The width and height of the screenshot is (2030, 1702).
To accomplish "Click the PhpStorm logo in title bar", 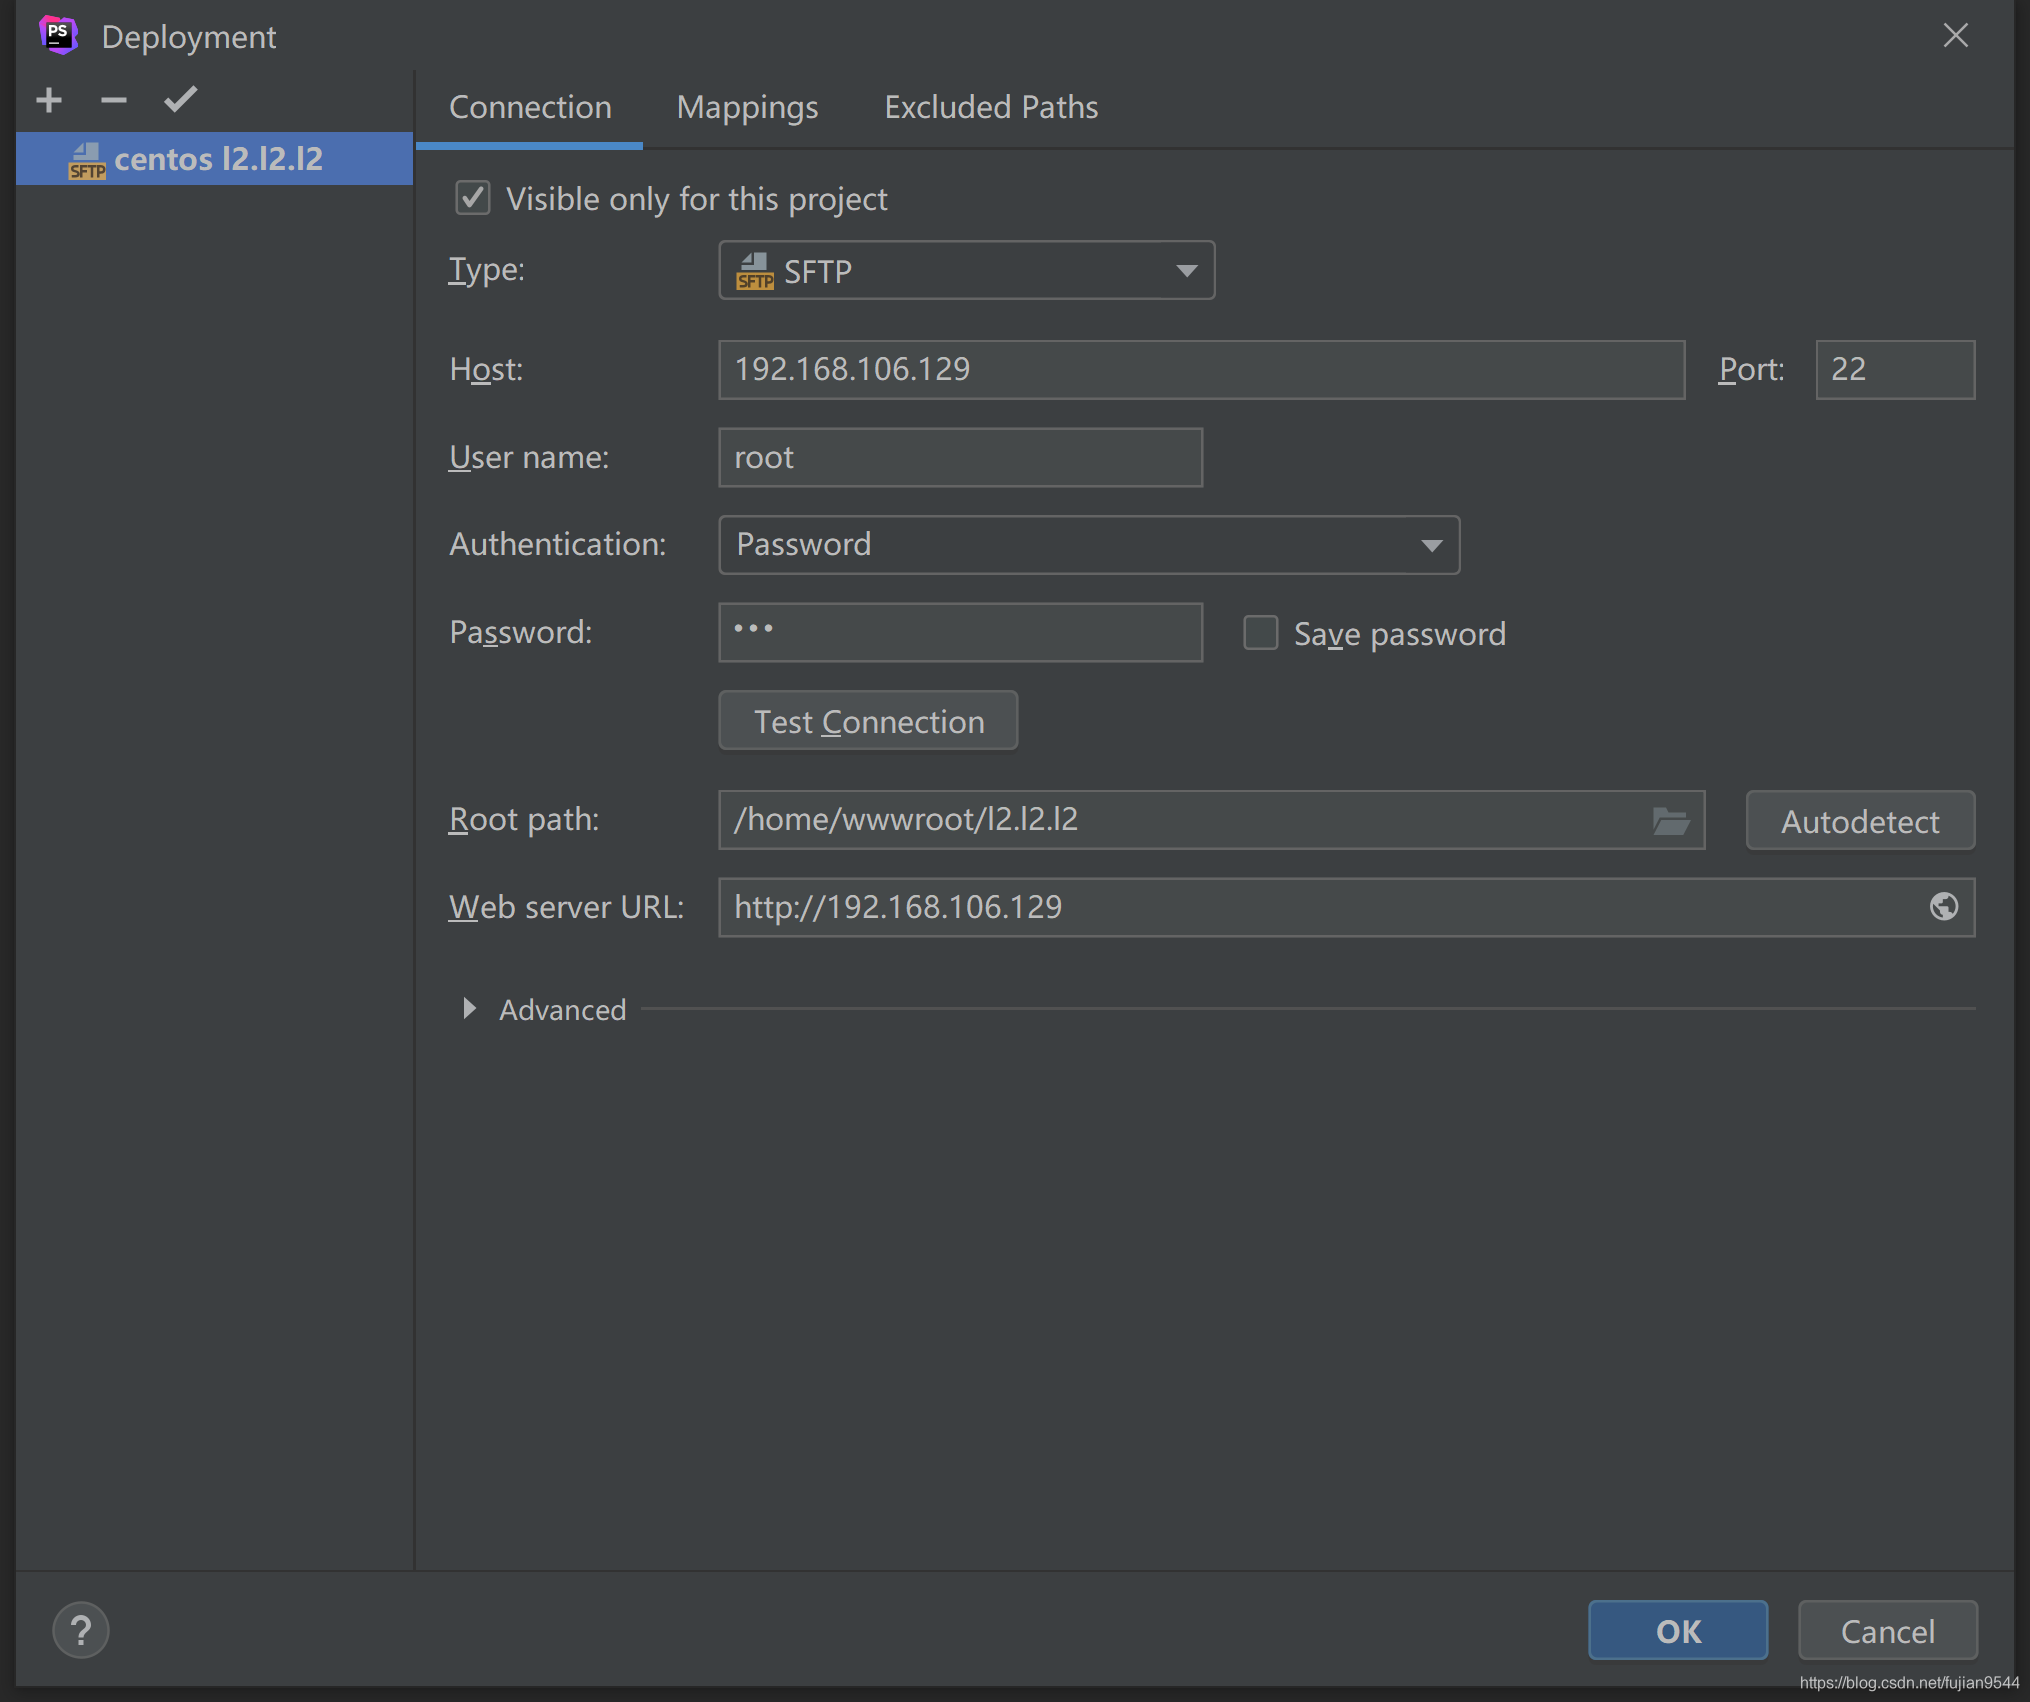I will pyautogui.click(x=58, y=34).
